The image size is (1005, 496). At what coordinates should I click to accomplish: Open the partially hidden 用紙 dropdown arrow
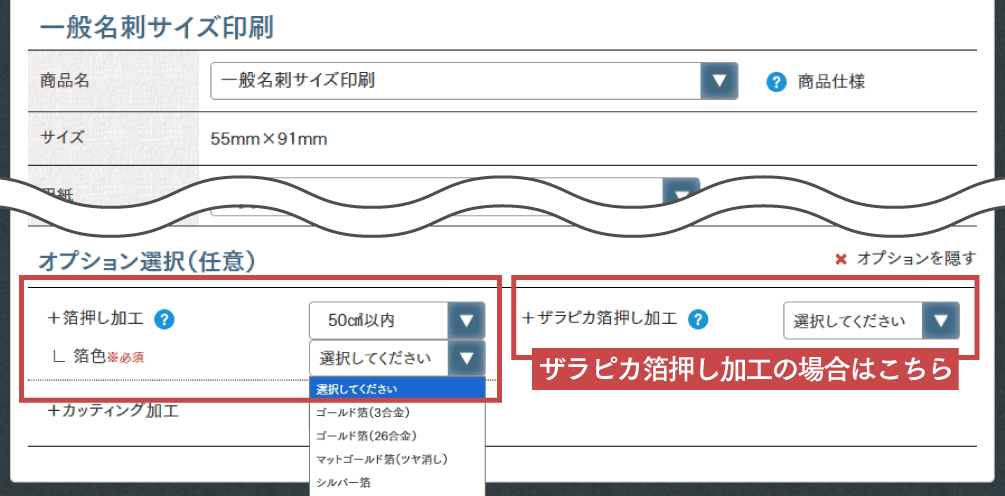point(681,191)
